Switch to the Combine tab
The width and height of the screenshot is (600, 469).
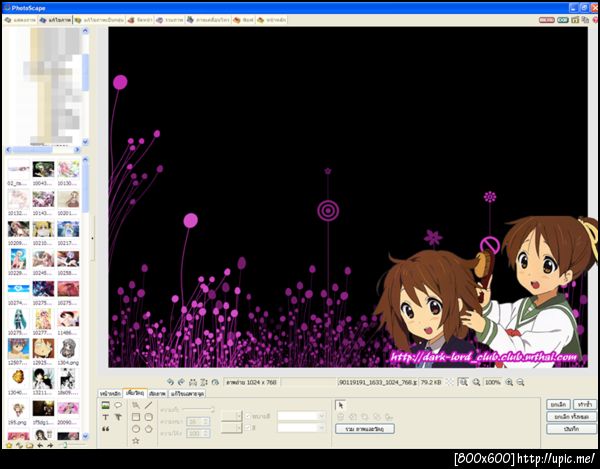coord(170,20)
